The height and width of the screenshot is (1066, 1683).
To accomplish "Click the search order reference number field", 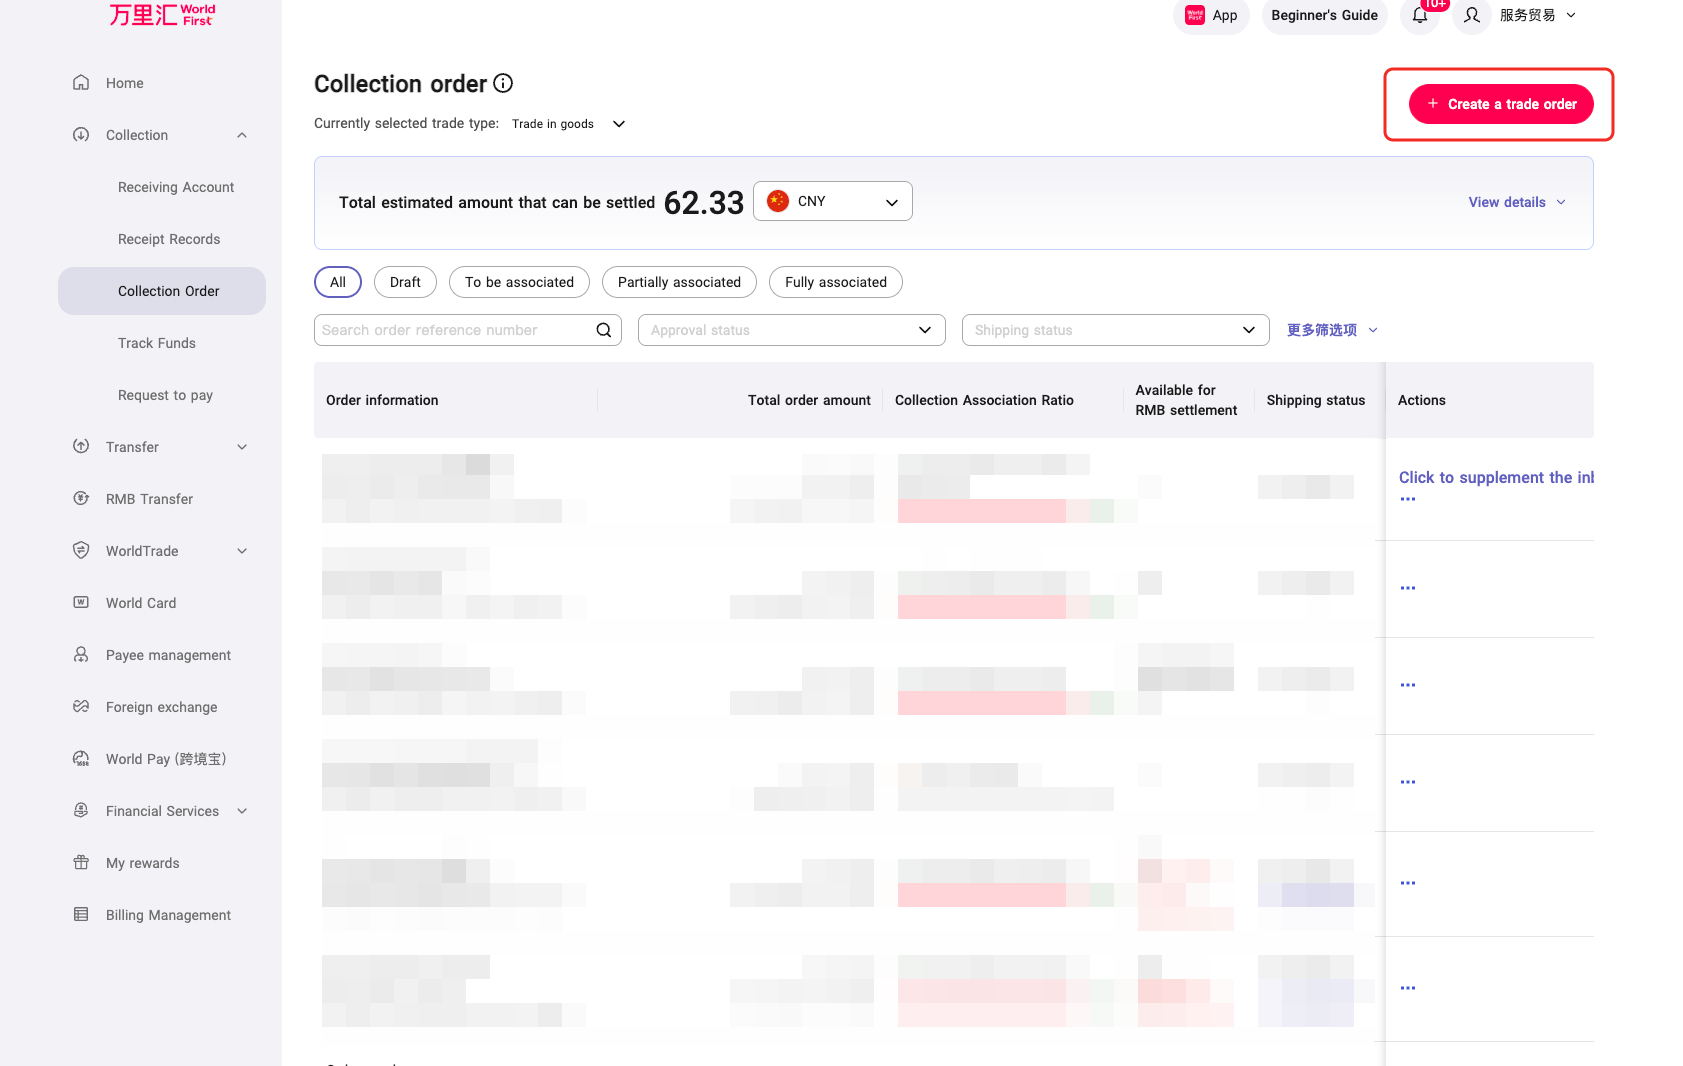I will click(455, 330).
